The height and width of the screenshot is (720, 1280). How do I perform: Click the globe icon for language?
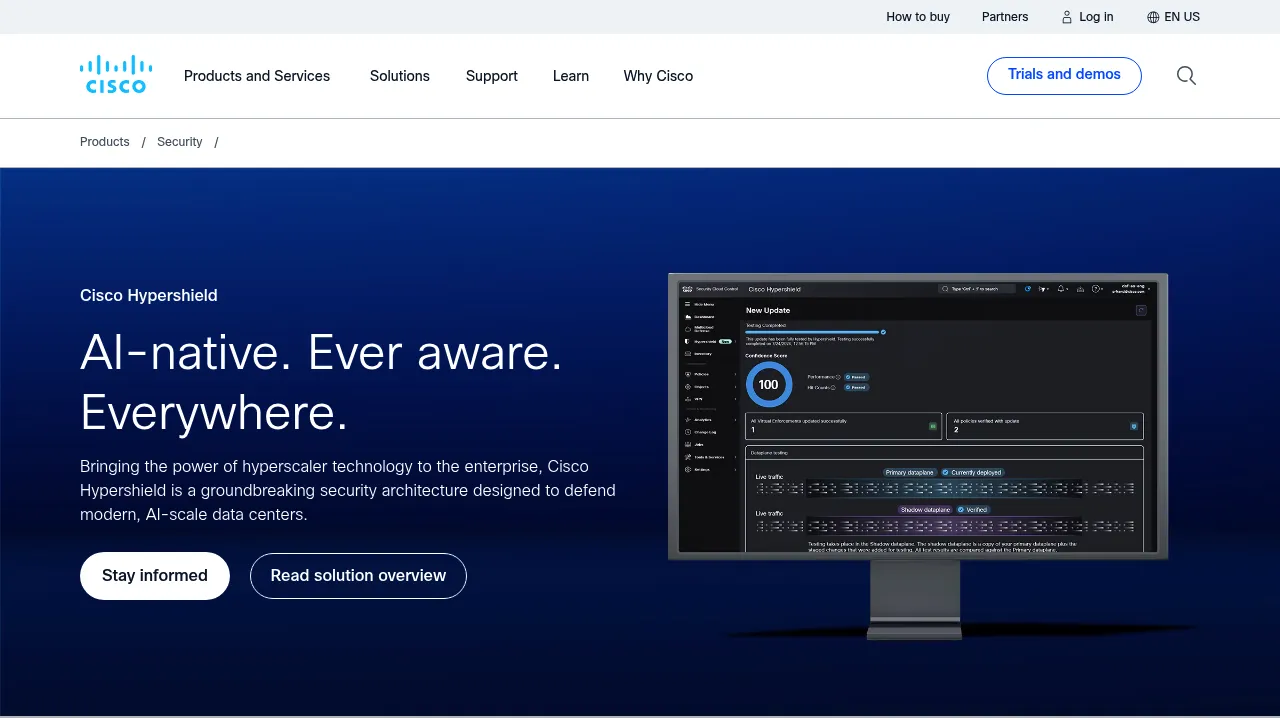(x=1153, y=17)
